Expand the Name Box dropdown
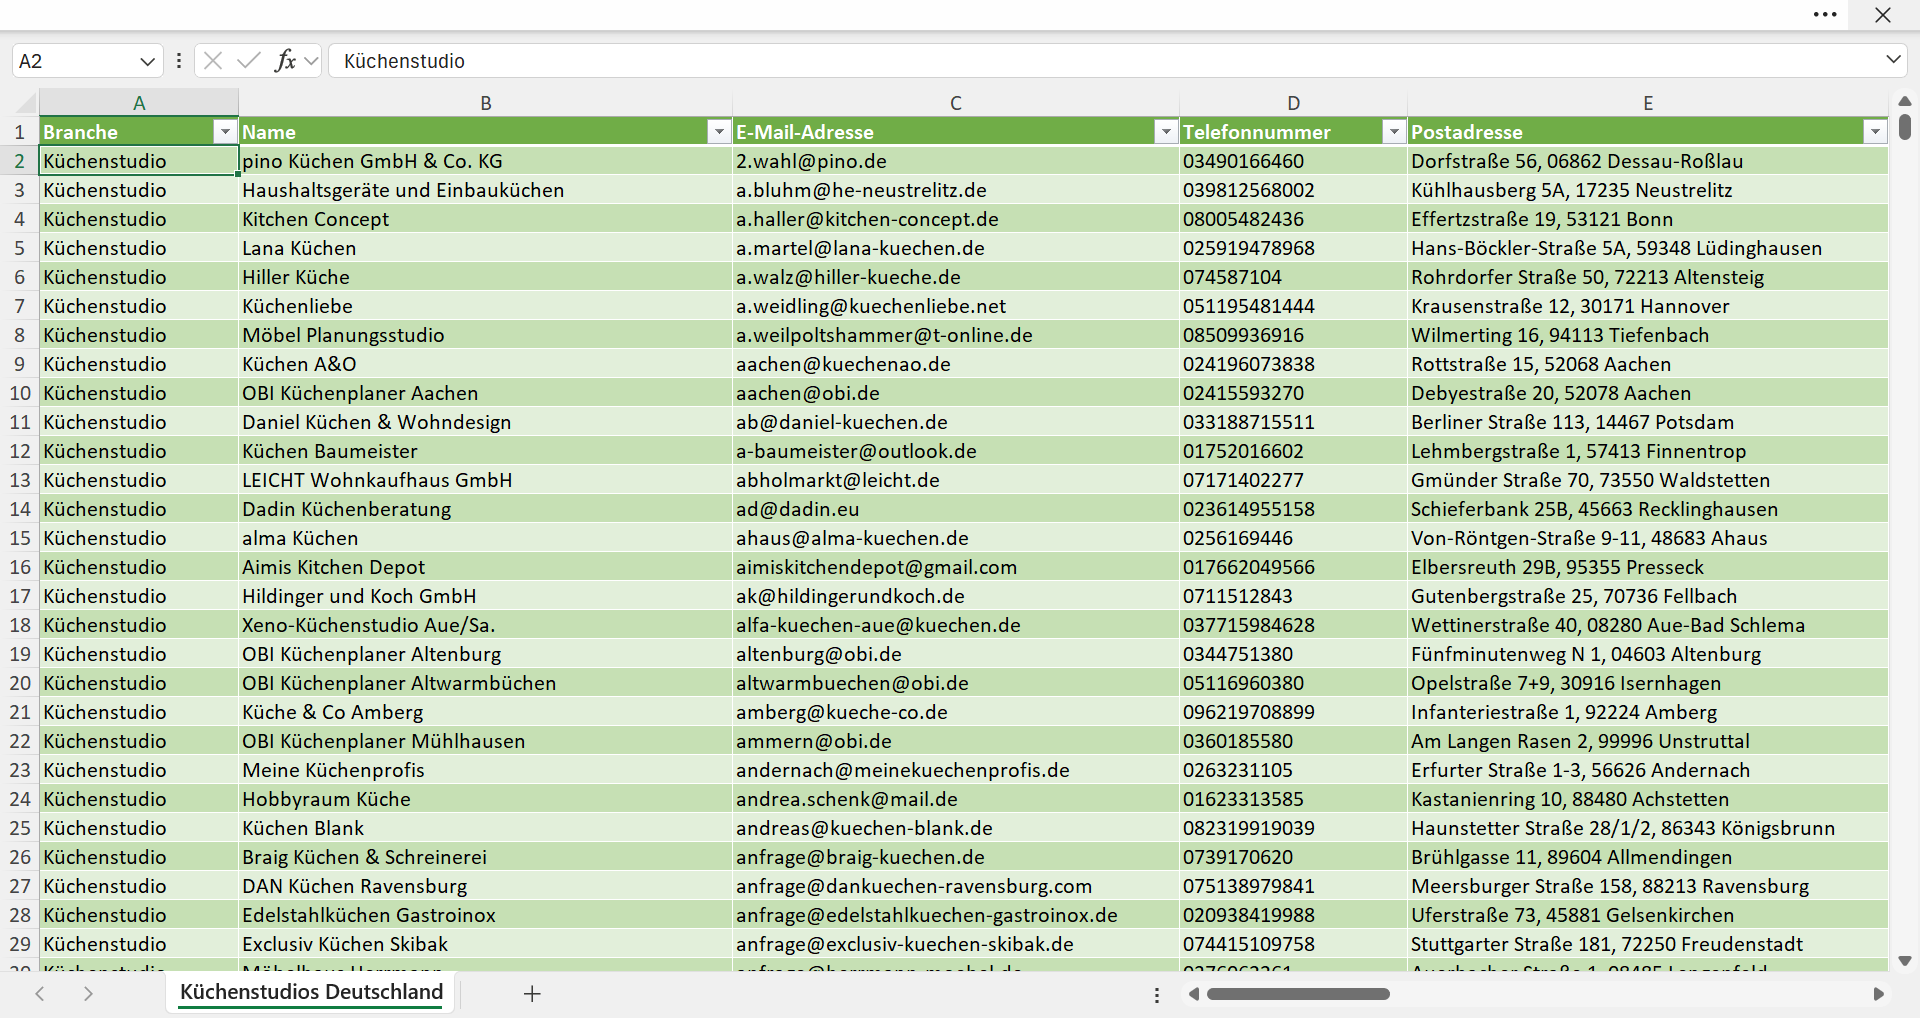This screenshot has width=1920, height=1018. pyautogui.click(x=147, y=61)
